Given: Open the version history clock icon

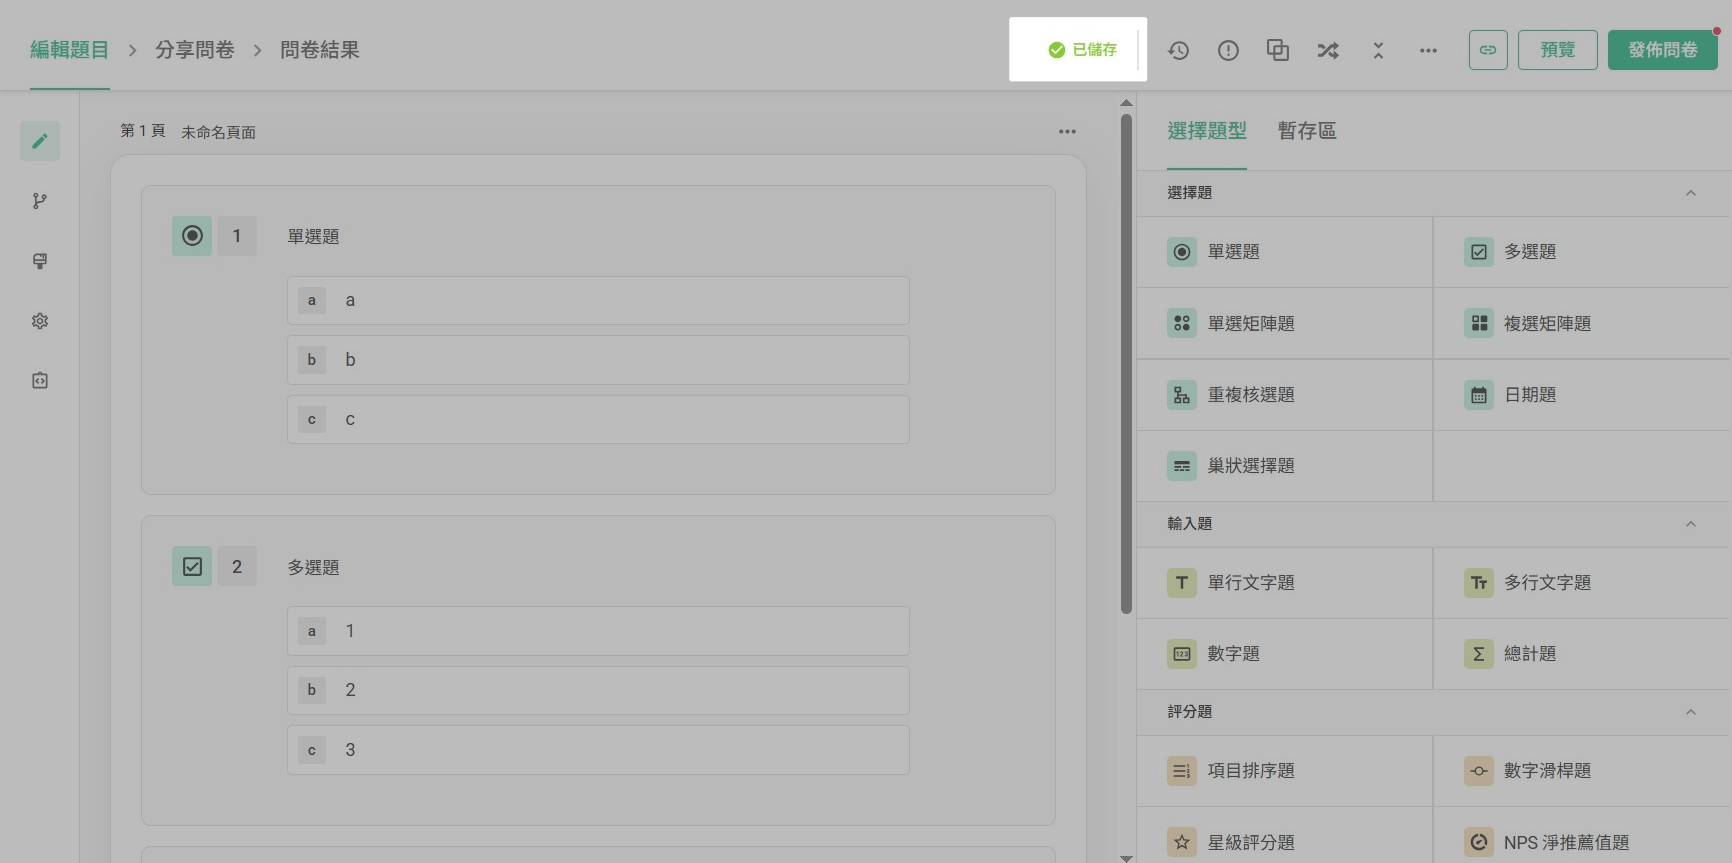Looking at the screenshot, I should (x=1178, y=50).
